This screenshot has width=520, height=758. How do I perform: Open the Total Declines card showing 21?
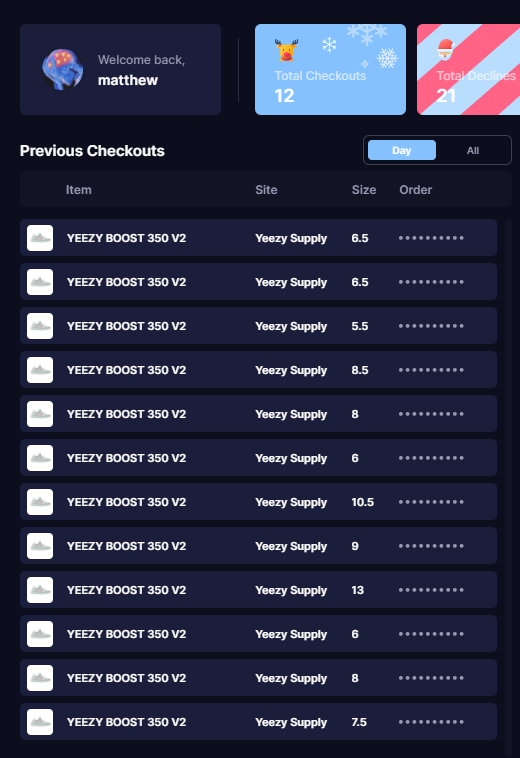pos(468,70)
